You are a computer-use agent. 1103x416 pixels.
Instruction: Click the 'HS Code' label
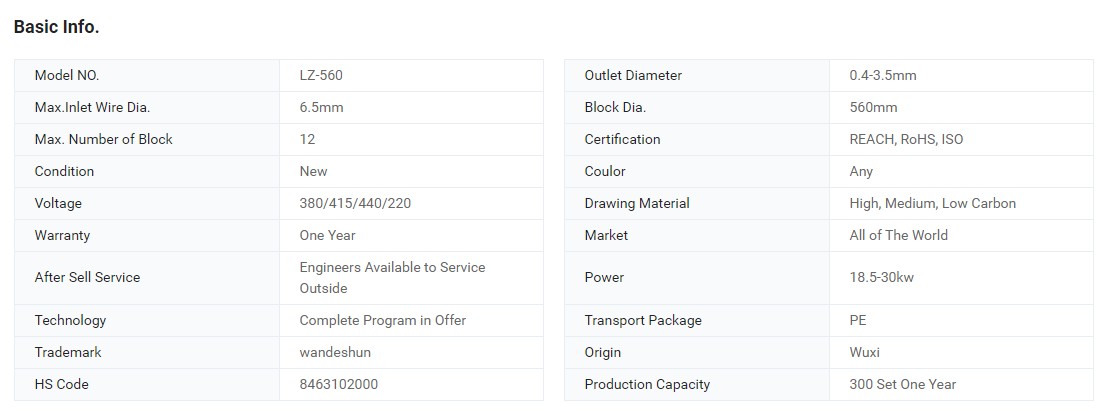pos(61,384)
